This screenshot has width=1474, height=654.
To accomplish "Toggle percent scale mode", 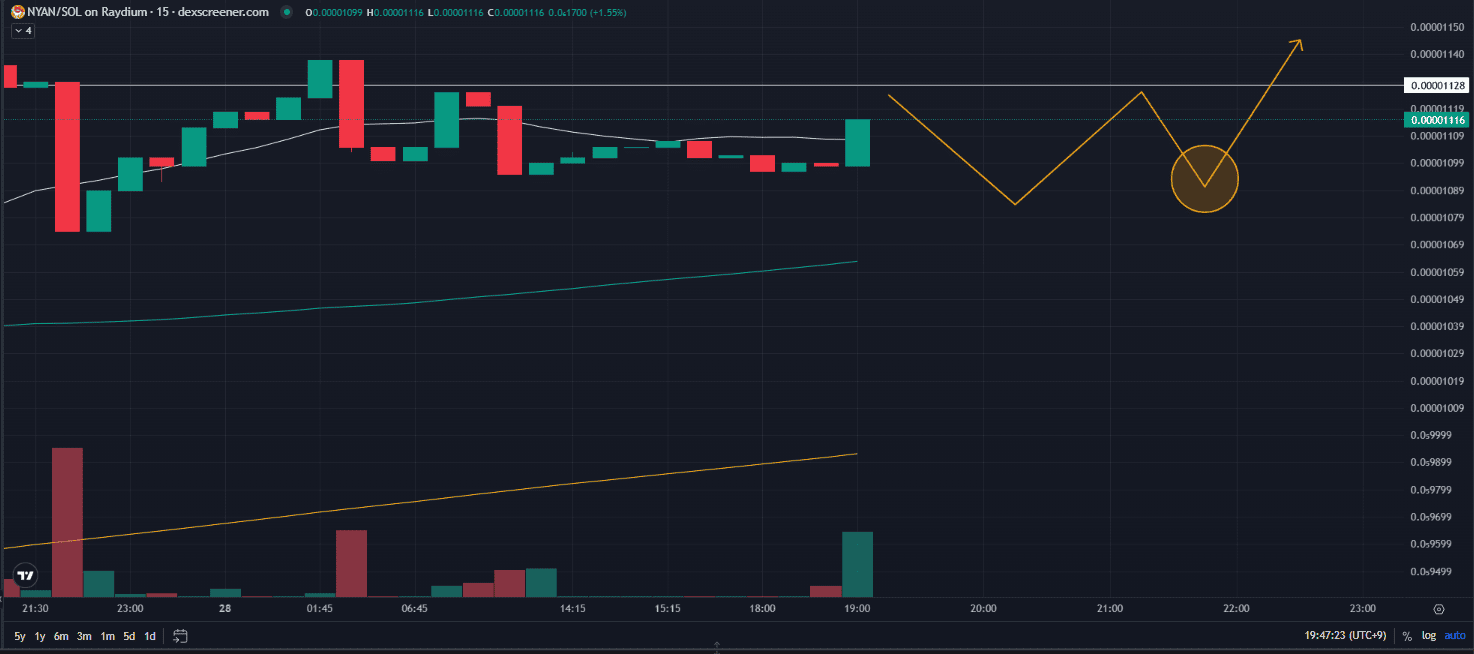I will point(1406,636).
